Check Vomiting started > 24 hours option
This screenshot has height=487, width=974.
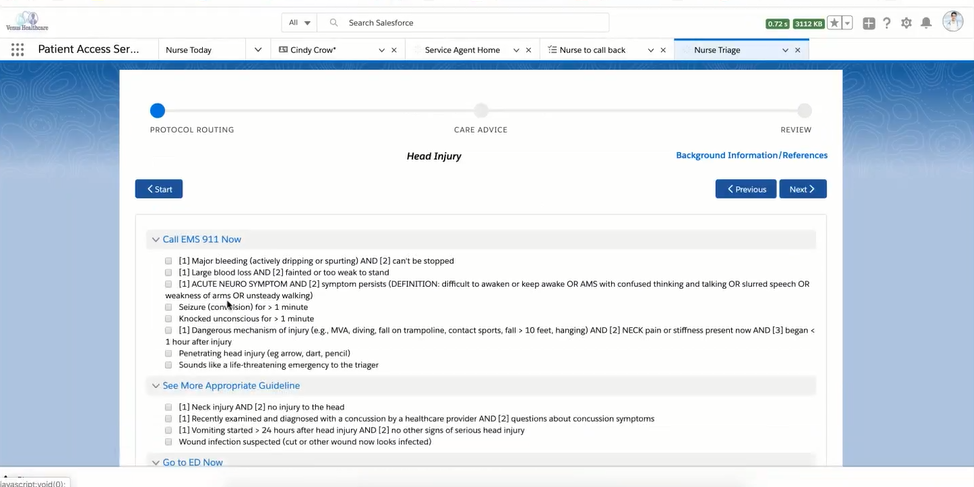(x=168, y=430)
